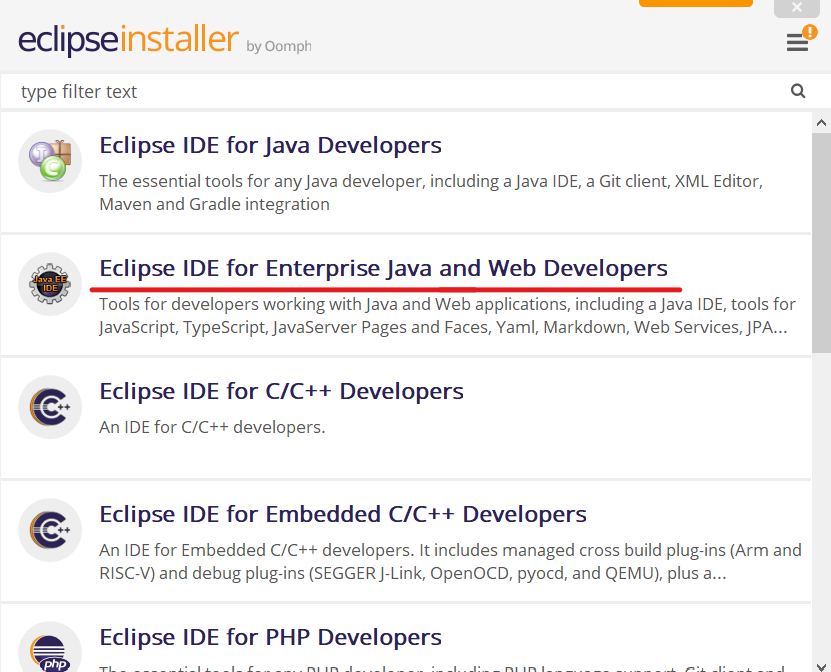Click the PHP Developers package icon
Screen dimensions: 831x672
coord(50,648)
